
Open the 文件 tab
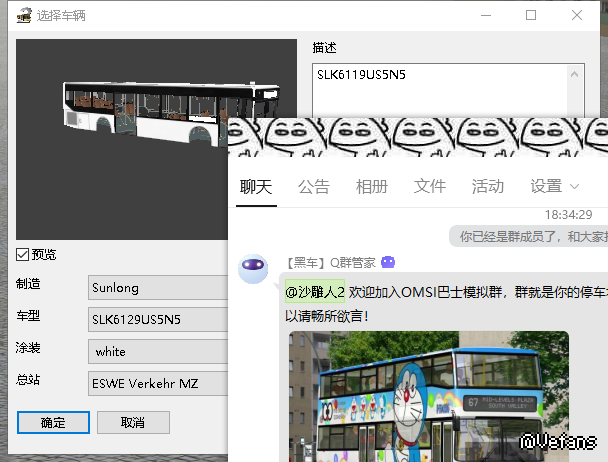point(430,187)
